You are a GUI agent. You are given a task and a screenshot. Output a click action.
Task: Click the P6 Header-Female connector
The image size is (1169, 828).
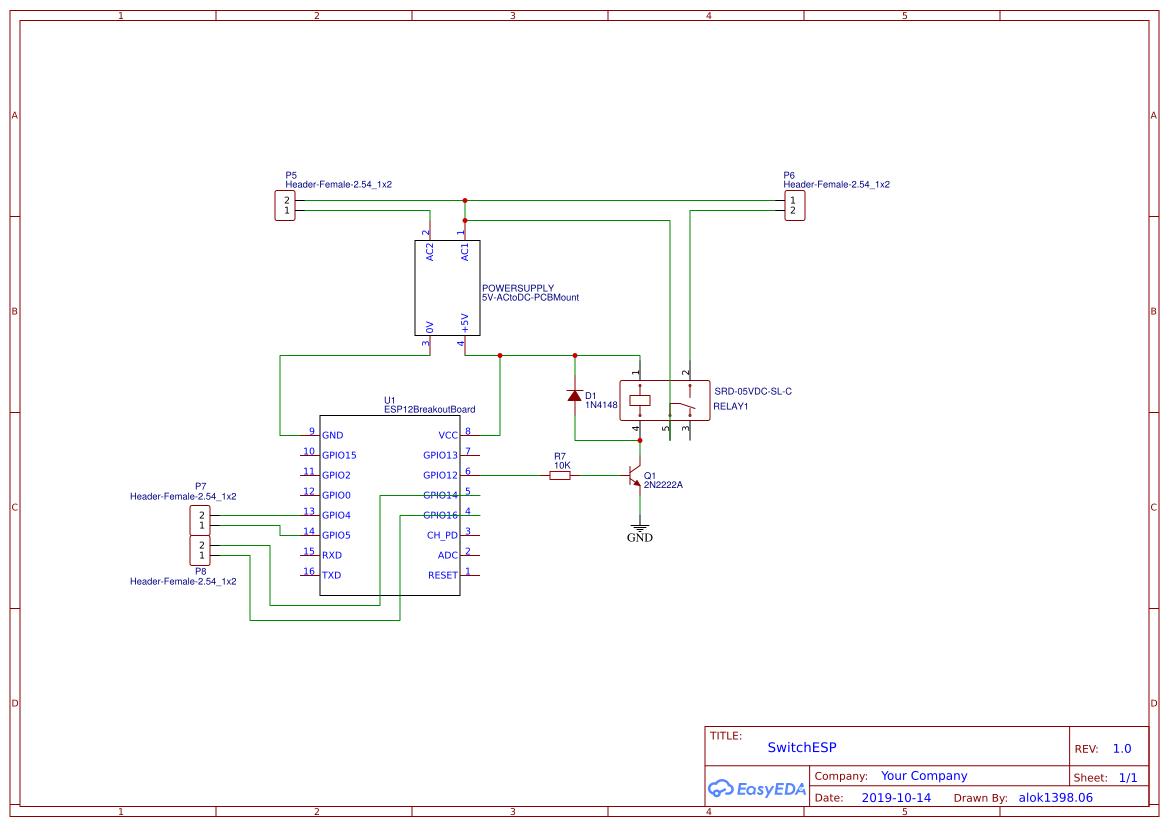(794, 204)
